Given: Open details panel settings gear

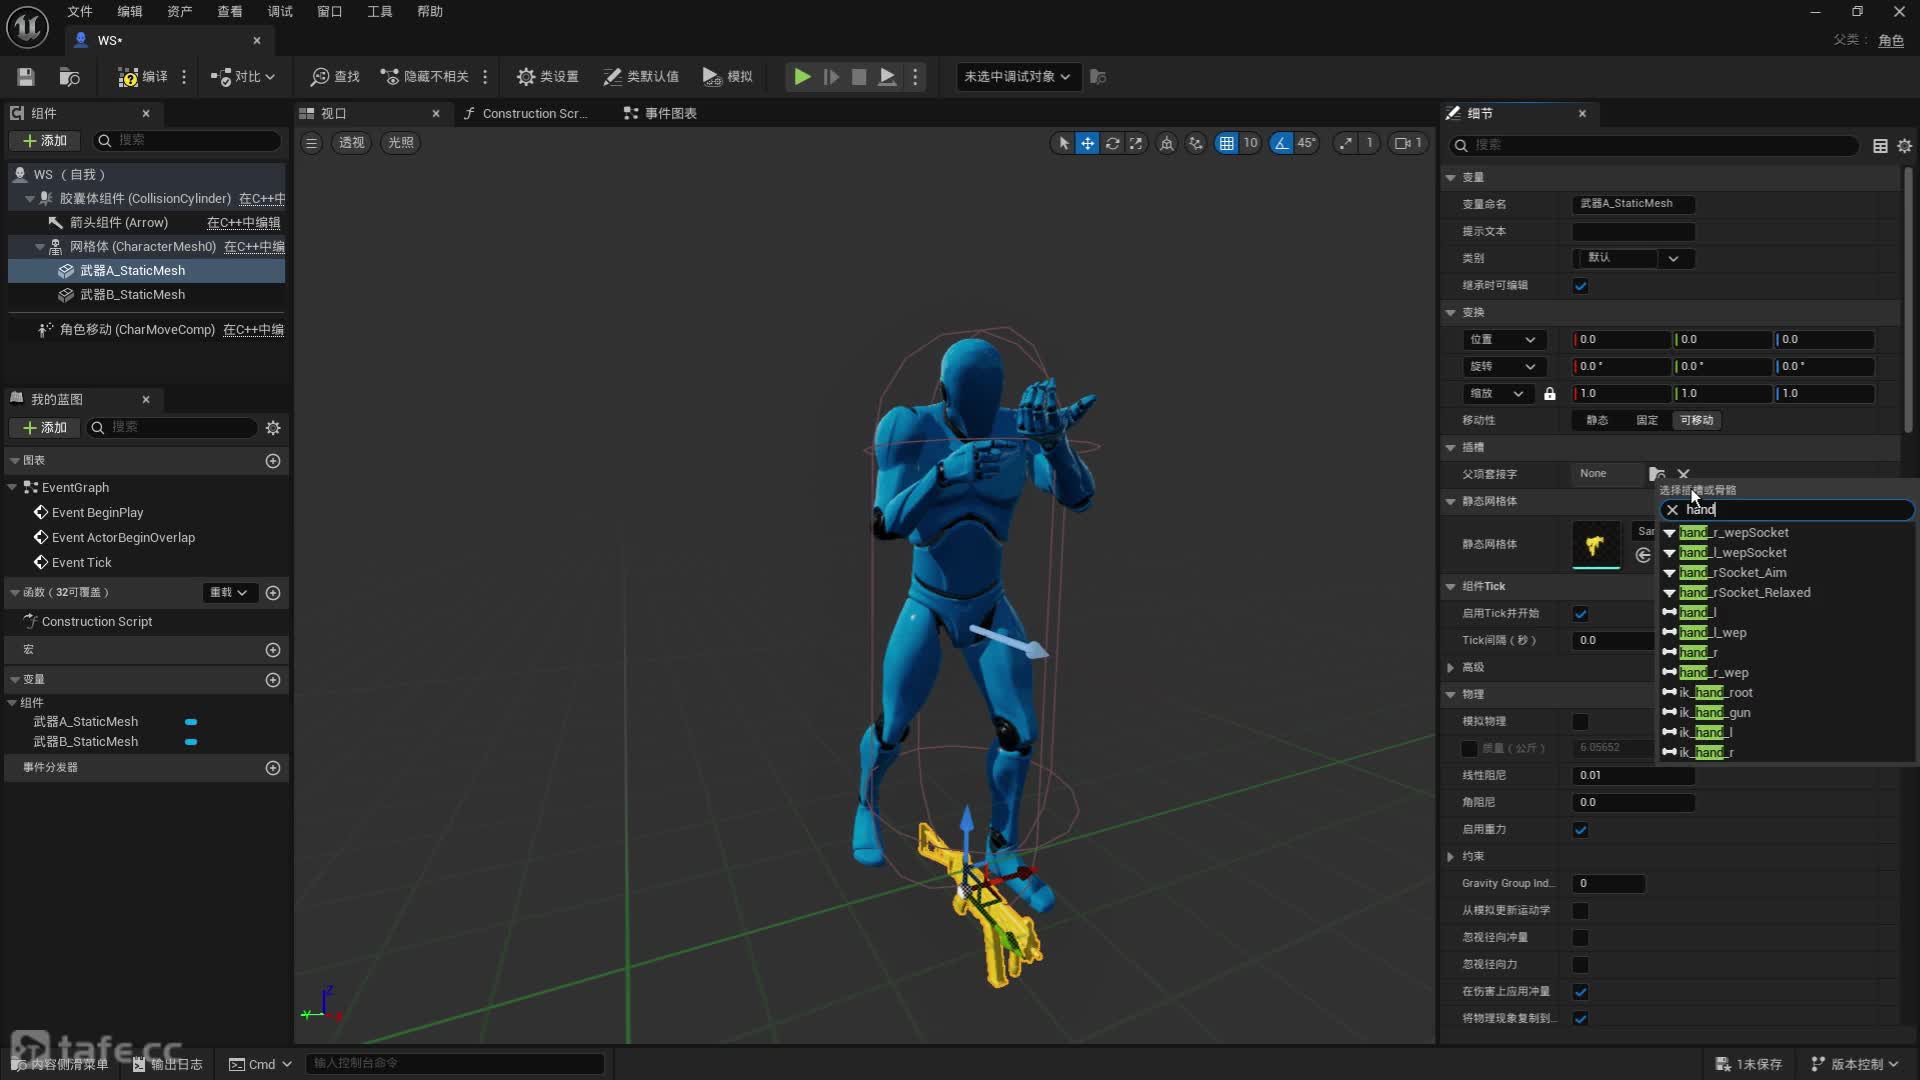Looking at the screenshot, I should pyautogui.click(x=1904, y=146).
